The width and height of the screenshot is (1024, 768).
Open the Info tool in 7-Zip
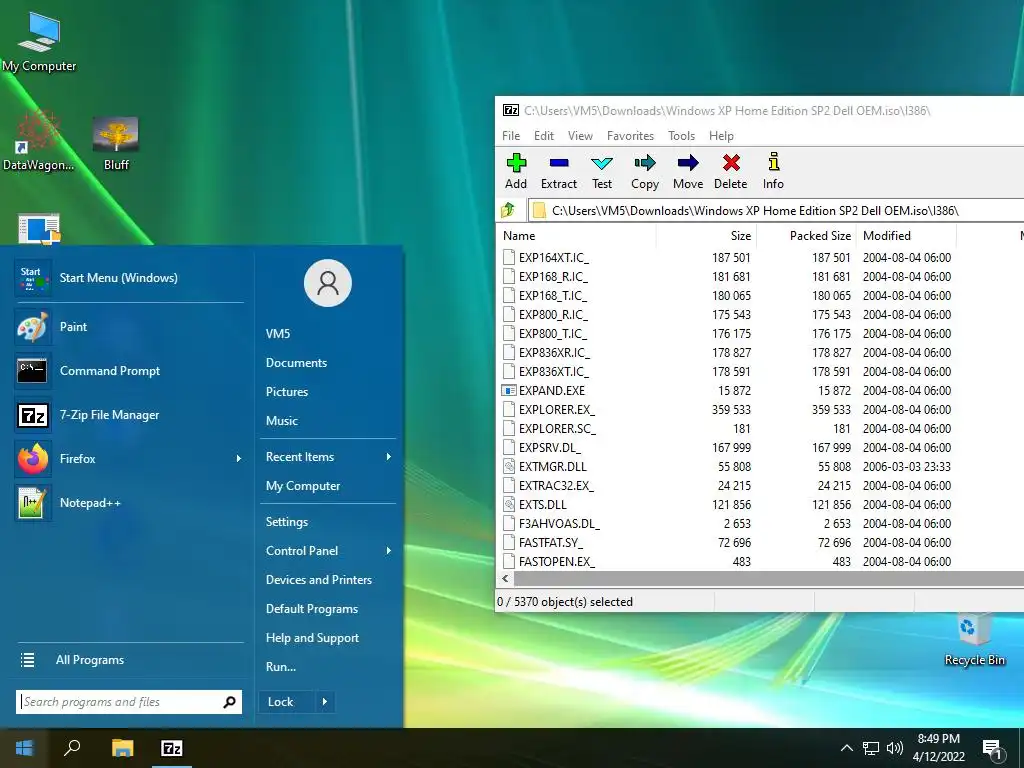pos(773,171)
